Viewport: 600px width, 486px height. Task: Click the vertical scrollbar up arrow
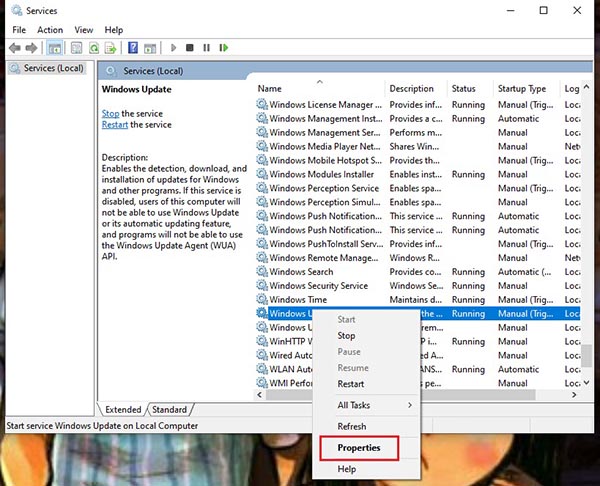tap(587, 87)
